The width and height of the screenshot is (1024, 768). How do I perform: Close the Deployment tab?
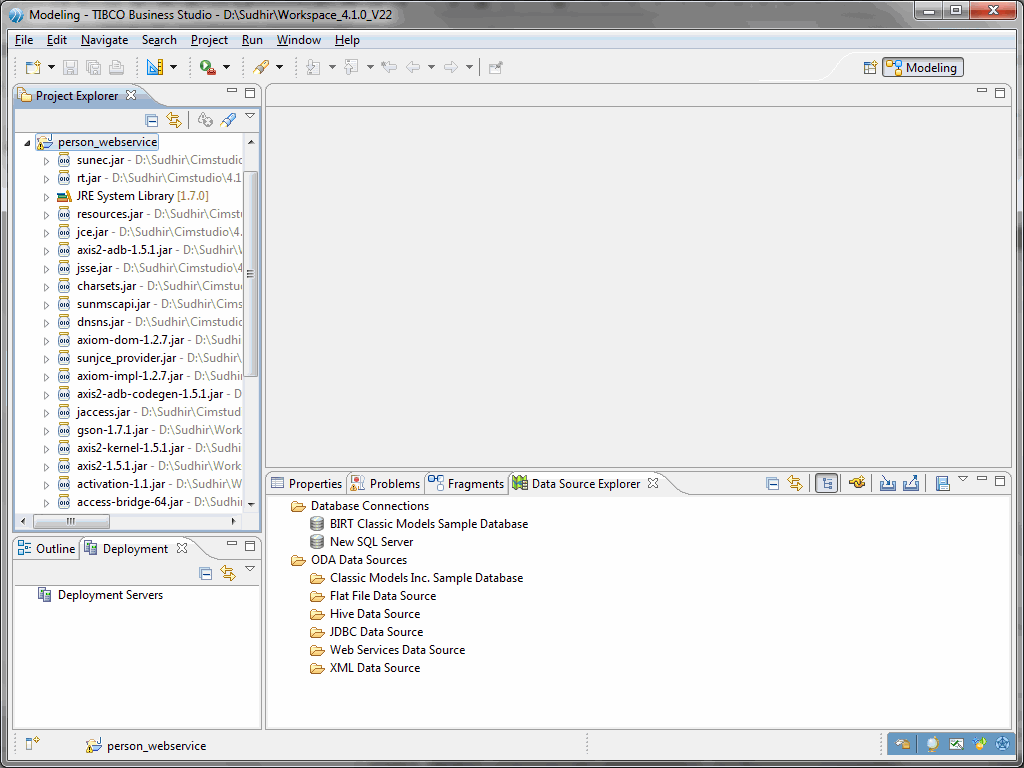[182, 549]
